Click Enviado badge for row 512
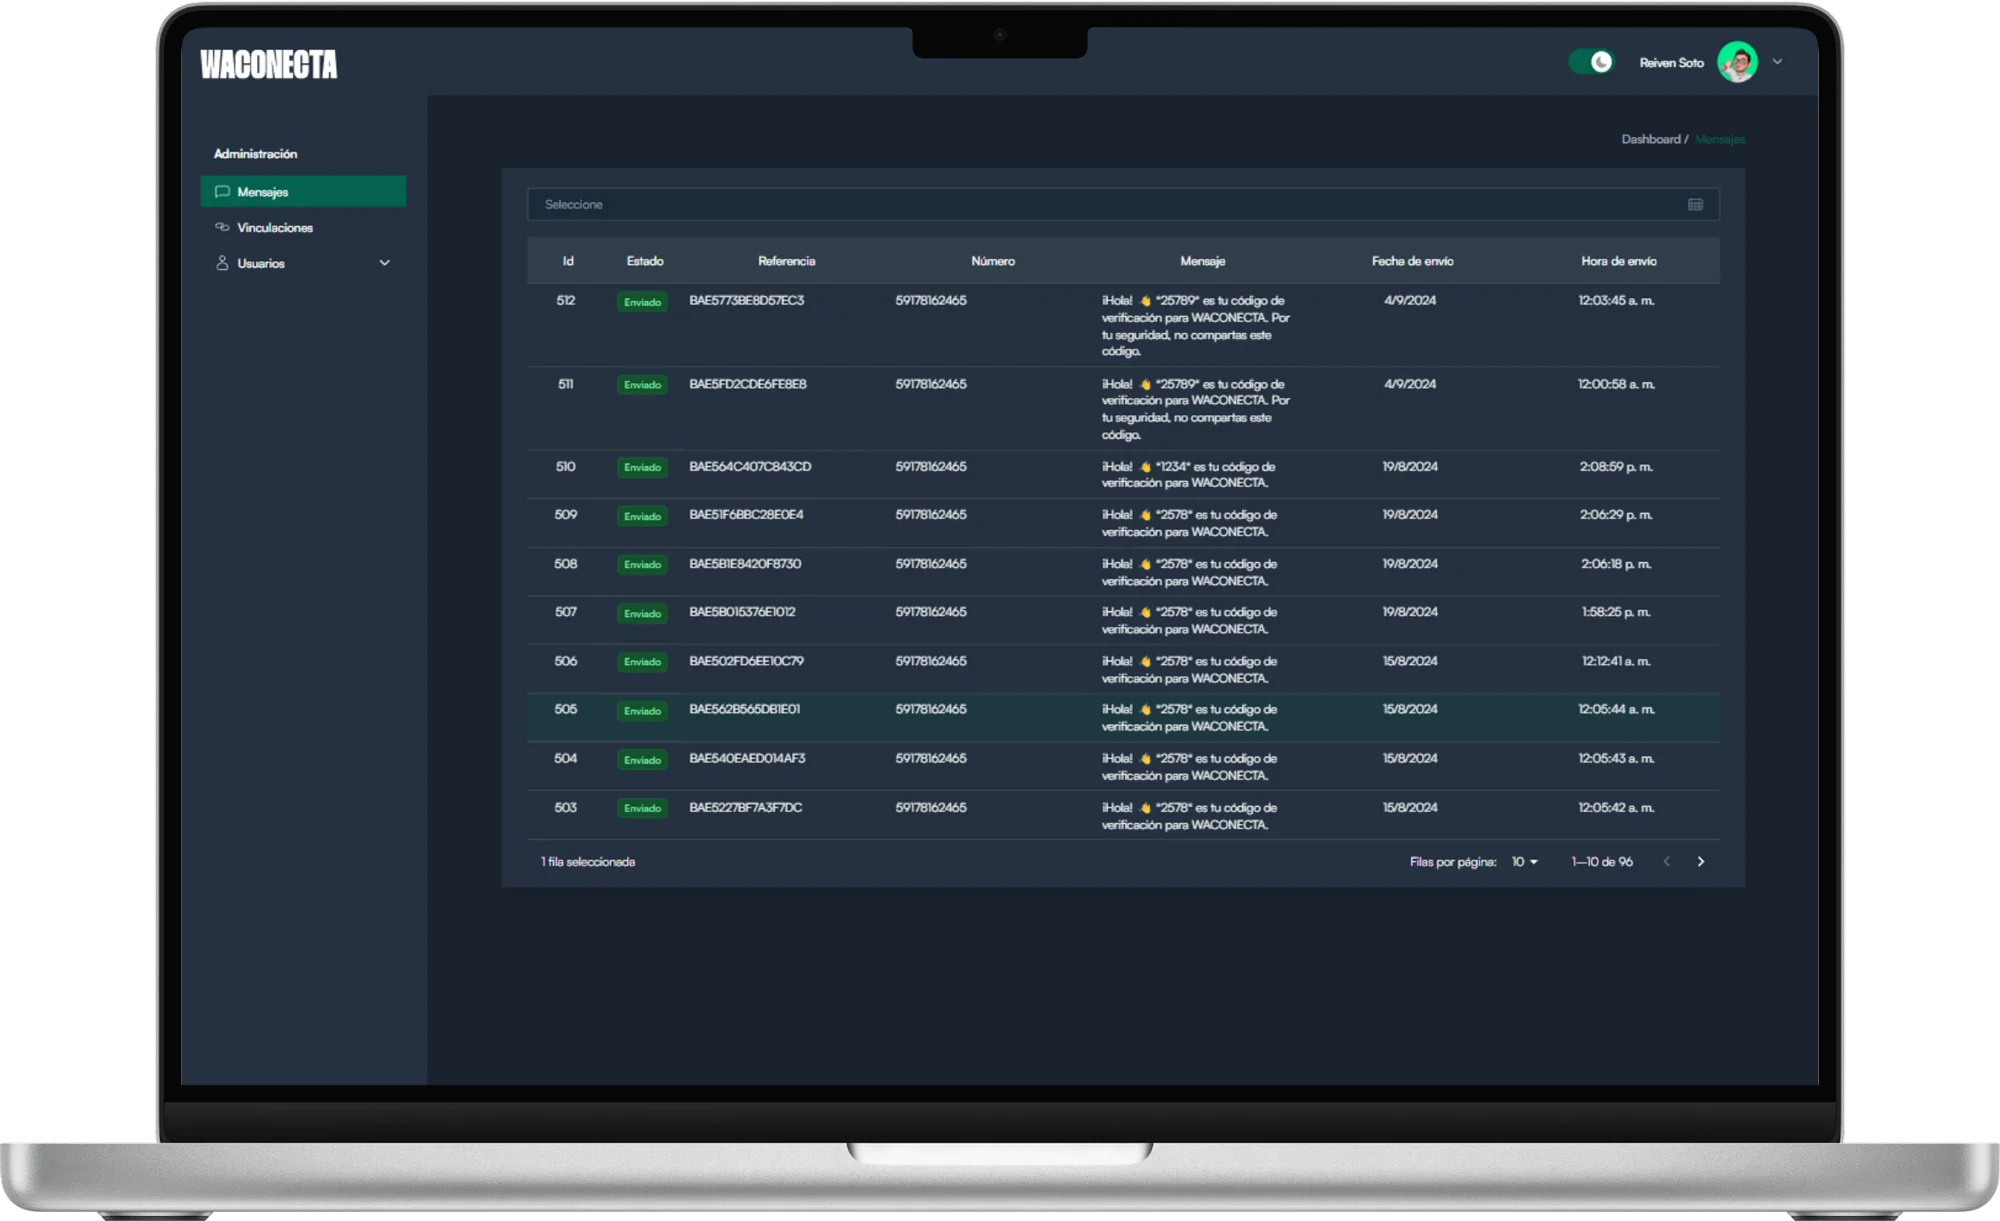2000x1221 pixels. (x=642, y=302)
